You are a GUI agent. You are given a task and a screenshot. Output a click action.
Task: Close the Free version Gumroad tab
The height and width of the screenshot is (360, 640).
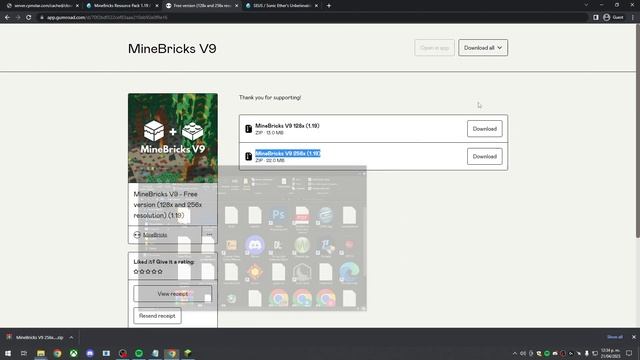coord(236,6)
